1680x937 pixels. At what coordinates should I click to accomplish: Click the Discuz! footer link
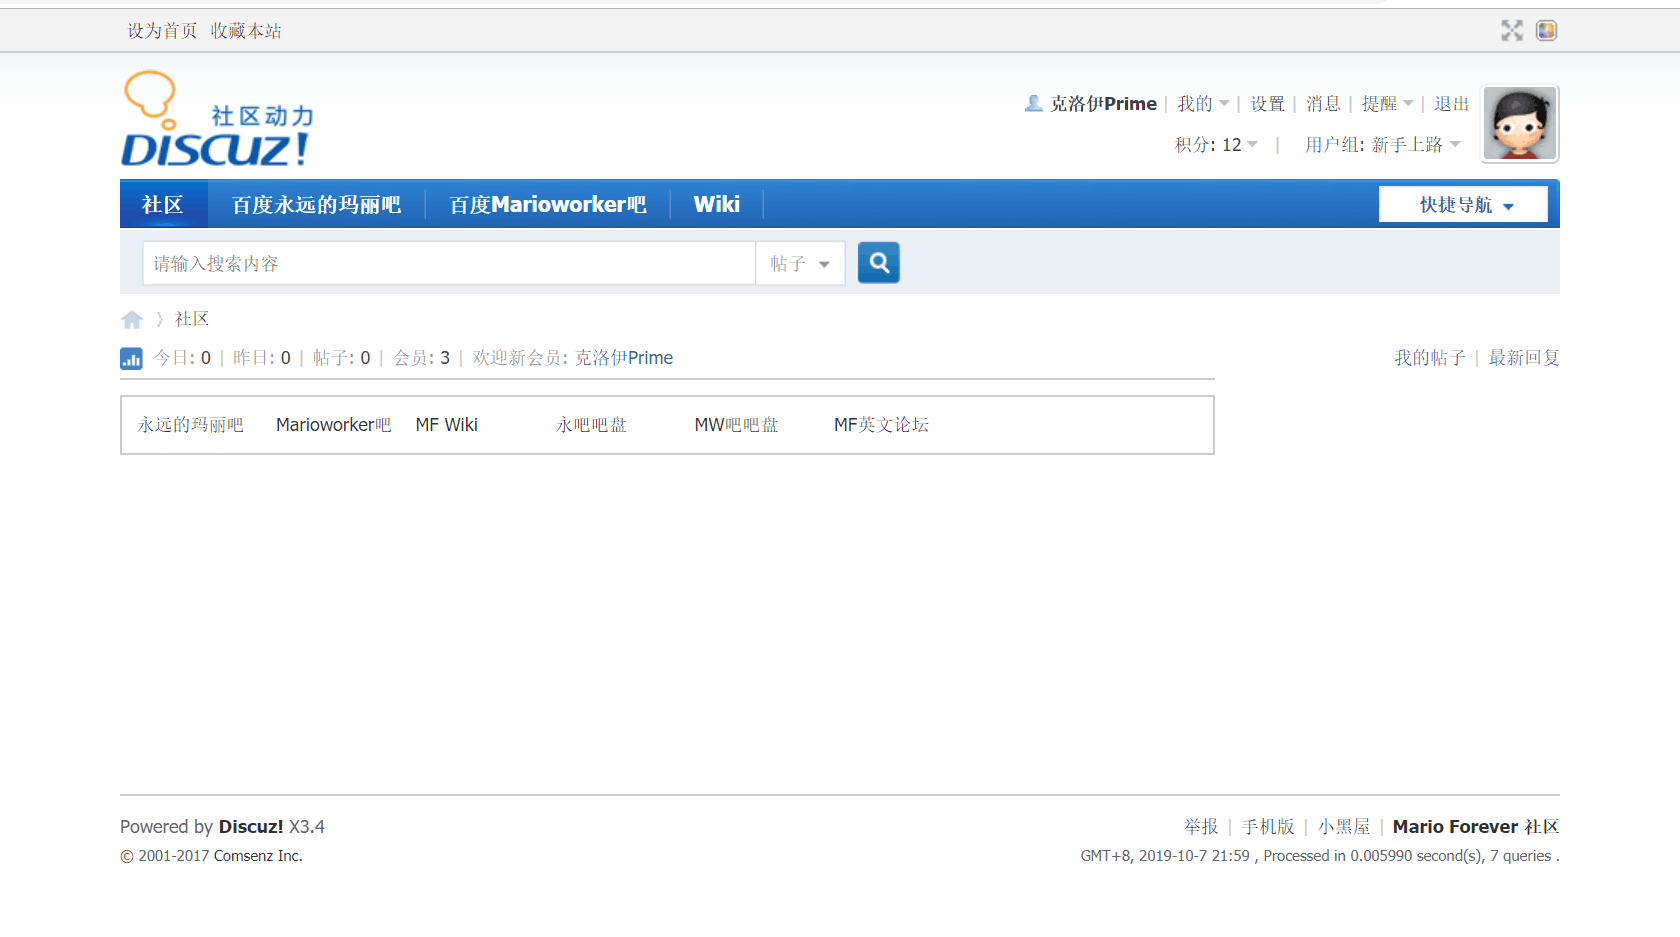251,827
